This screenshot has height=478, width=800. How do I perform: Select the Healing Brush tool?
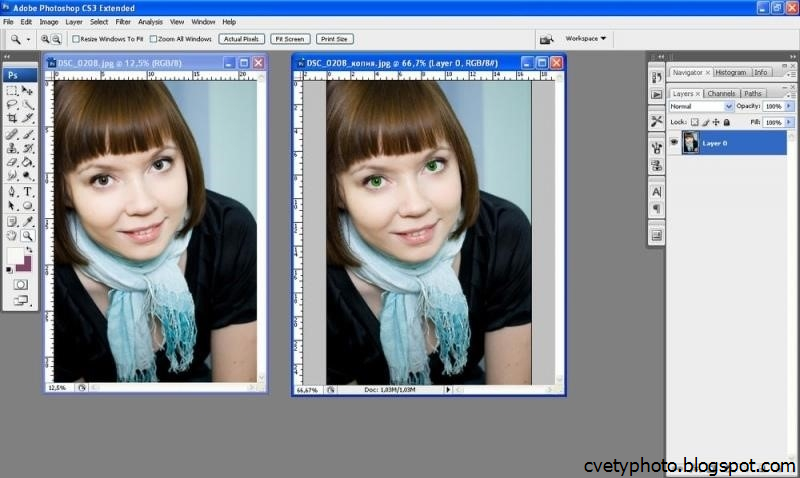(x=12, y=134)
